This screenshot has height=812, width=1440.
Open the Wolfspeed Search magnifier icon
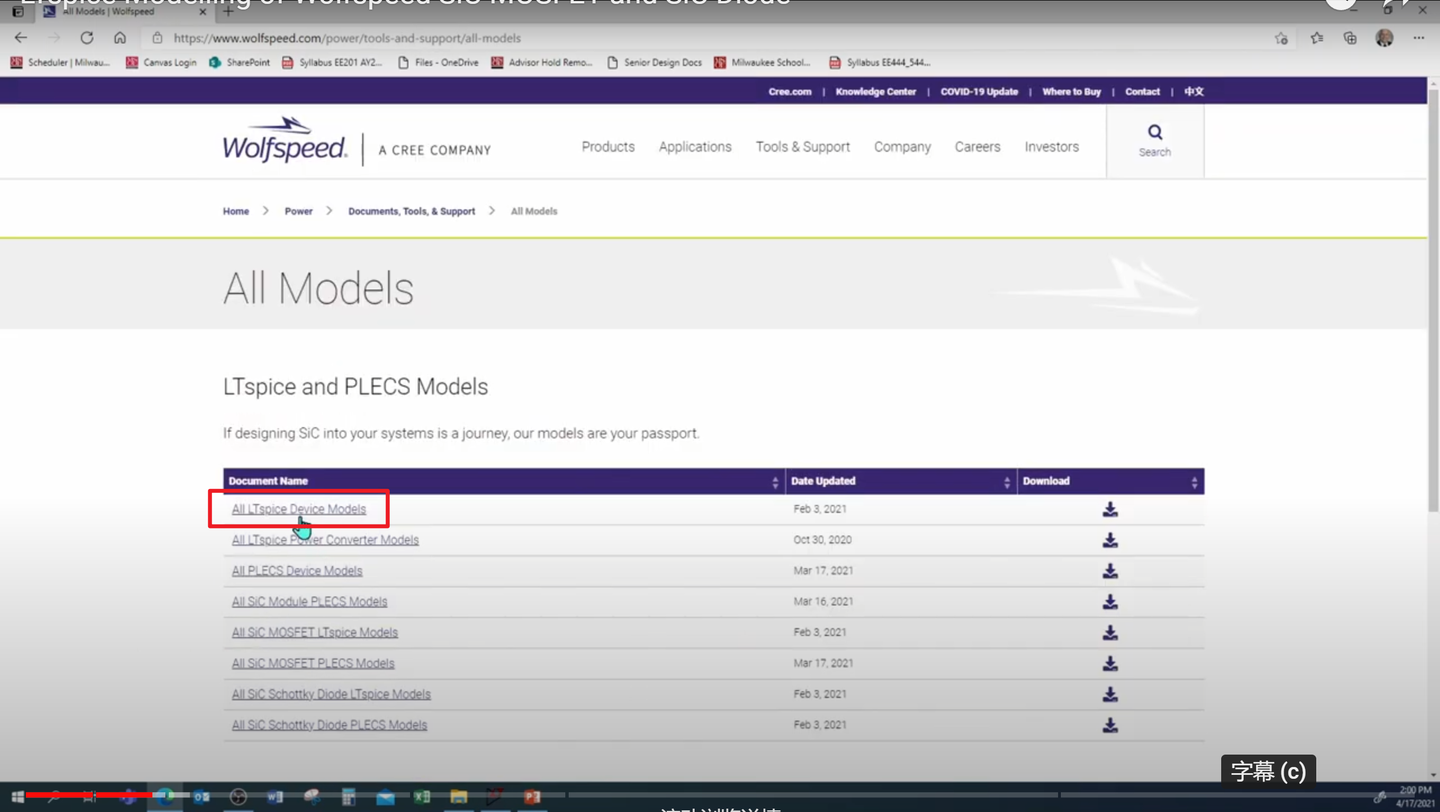pos(1154,131)
